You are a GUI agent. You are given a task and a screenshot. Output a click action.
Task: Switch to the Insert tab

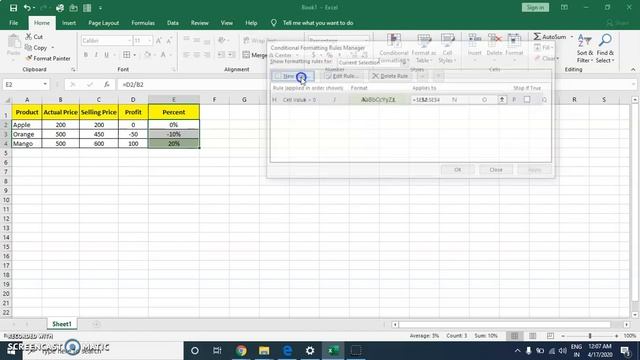(69, 23)
